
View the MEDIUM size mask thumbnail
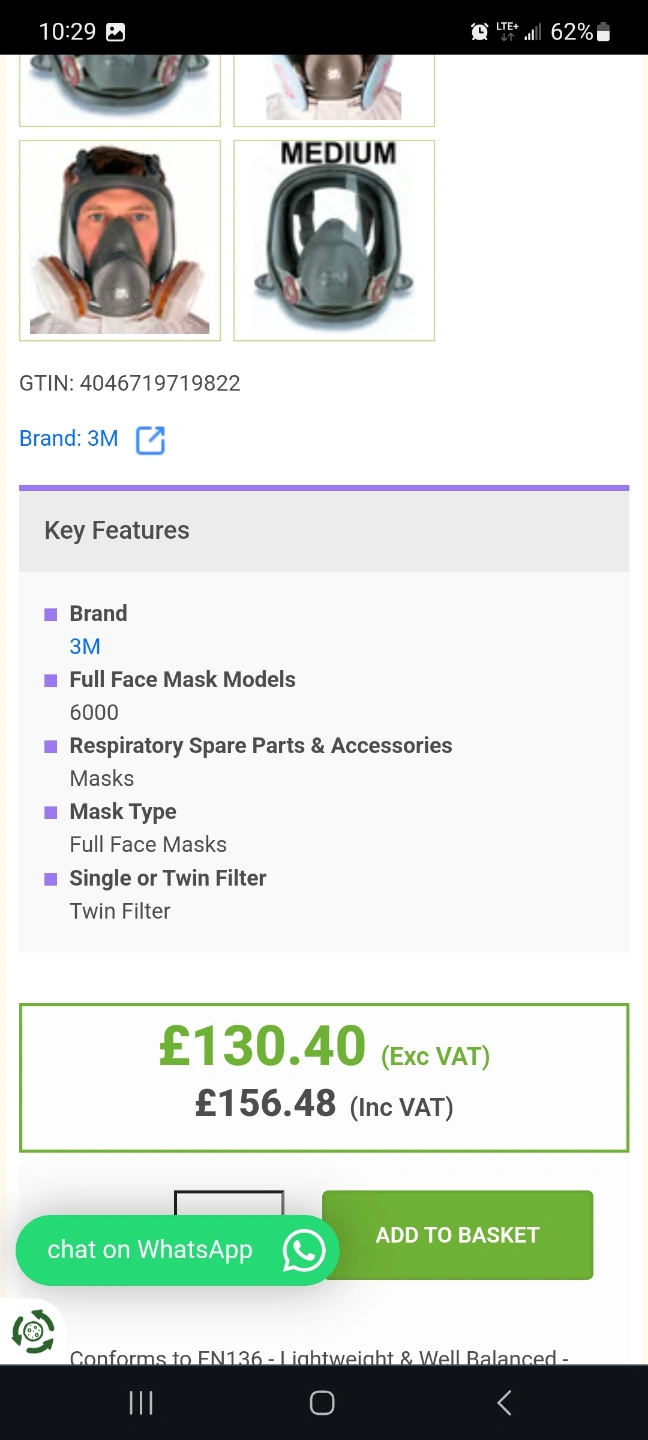pos(334,241)
